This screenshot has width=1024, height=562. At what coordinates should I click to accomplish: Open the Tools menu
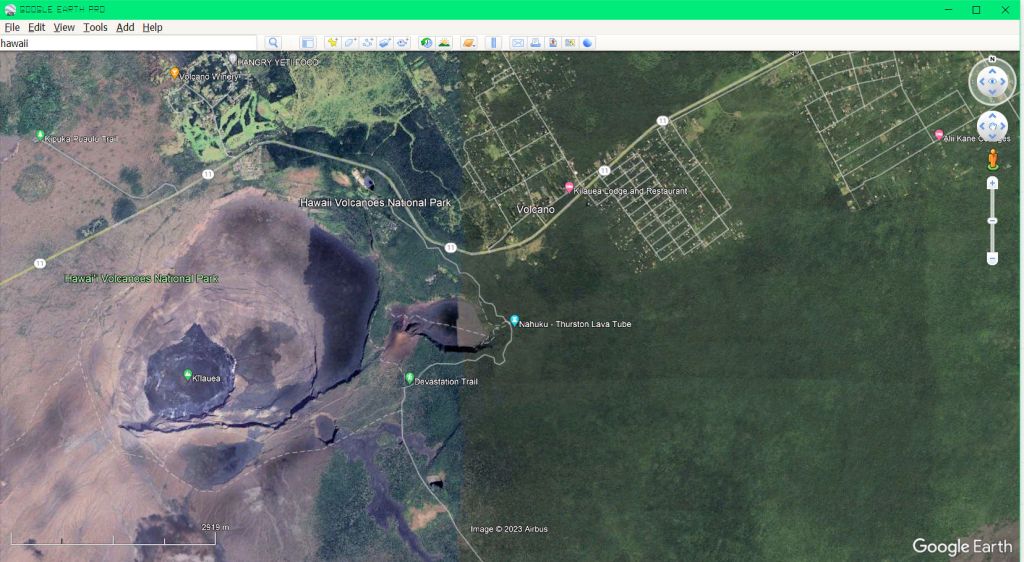tap(95, 27)
